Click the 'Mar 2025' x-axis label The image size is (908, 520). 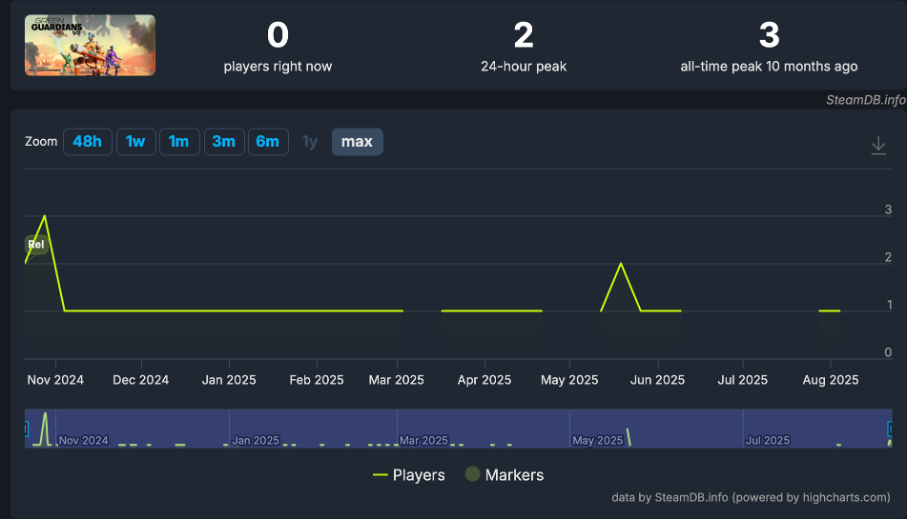click(397, 380)
